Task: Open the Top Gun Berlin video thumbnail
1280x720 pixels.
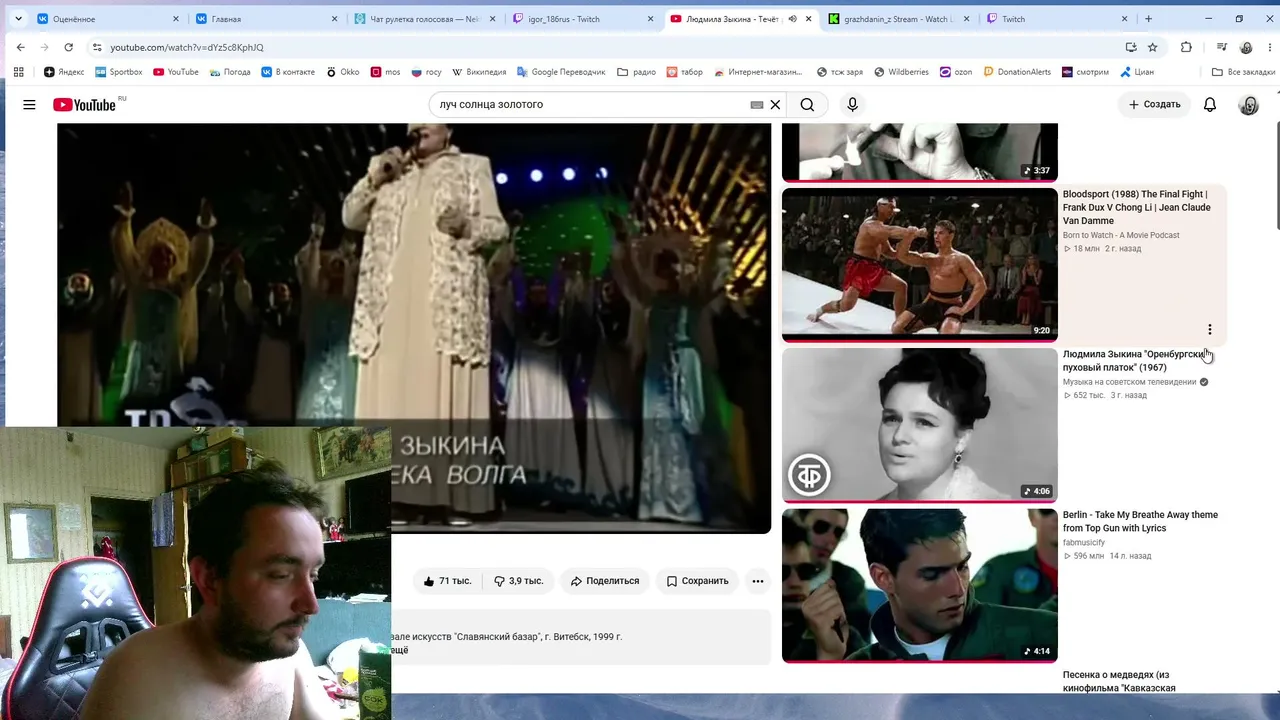Action: (920, 585)
